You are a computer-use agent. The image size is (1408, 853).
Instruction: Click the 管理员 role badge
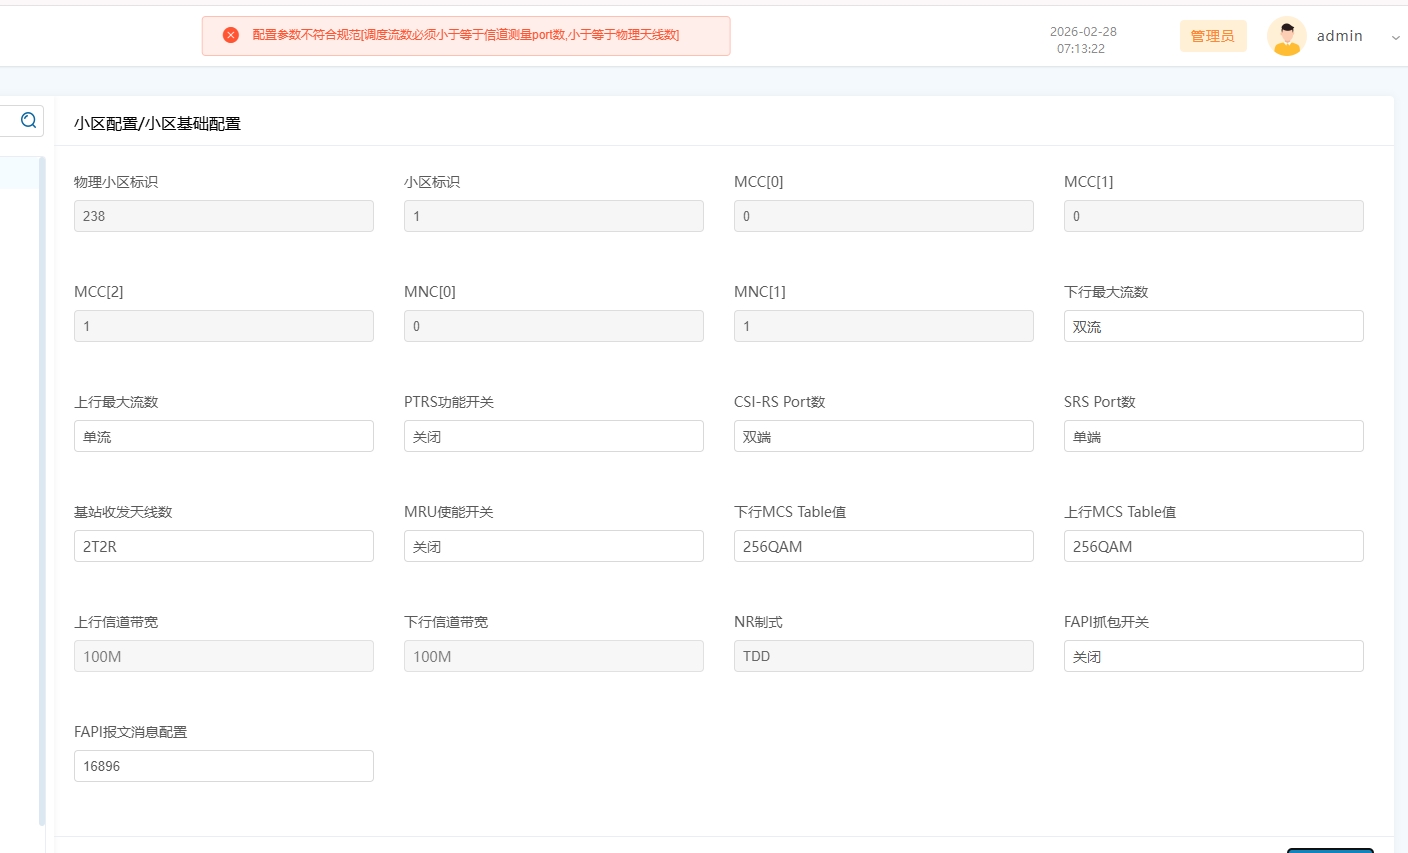pos(1212,36)
